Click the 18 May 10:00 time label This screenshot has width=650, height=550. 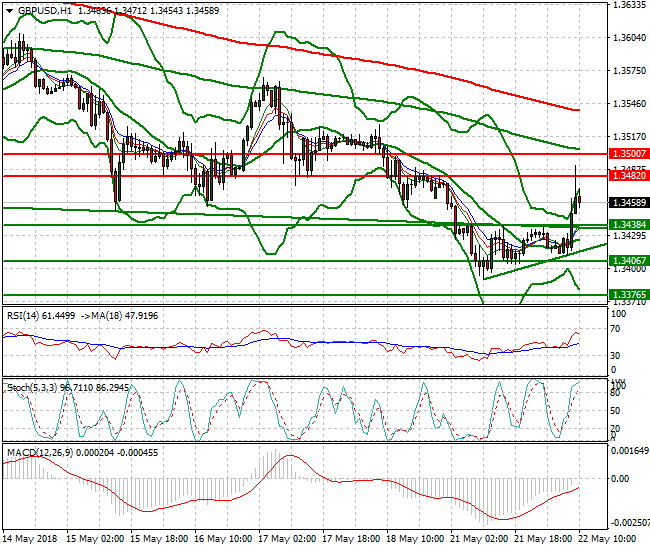point(415,539)
